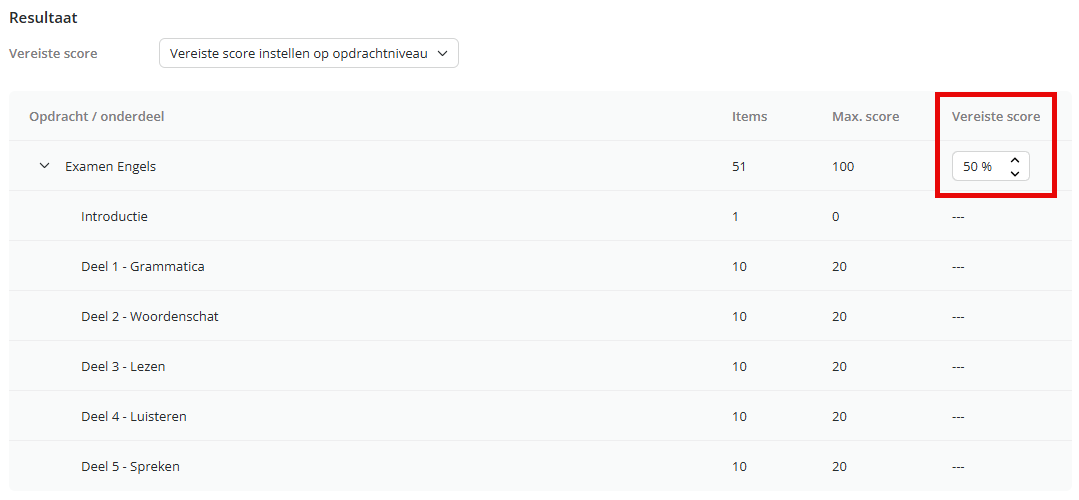Select Deel 2 - Woordenschat row
Screen dimensions: 1079x500
(x=540, y=316)
